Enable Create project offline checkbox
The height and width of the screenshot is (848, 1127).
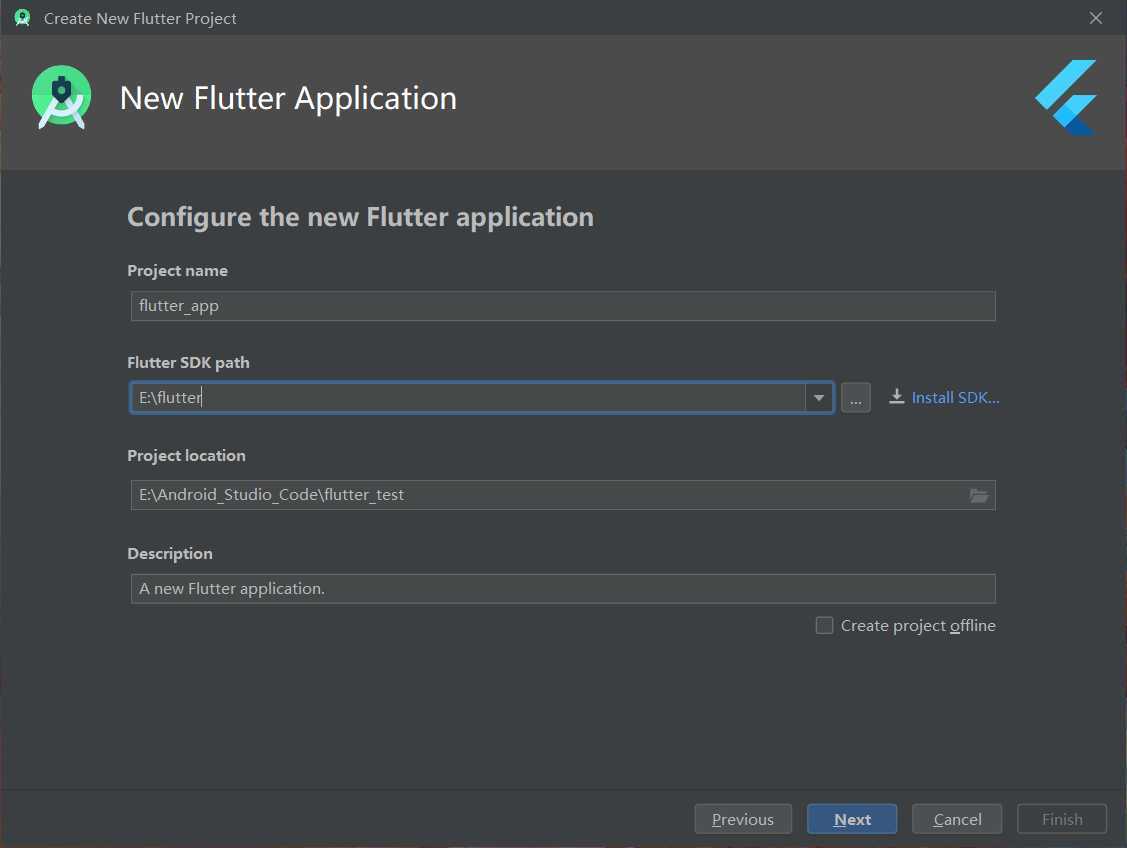[824, 625]
